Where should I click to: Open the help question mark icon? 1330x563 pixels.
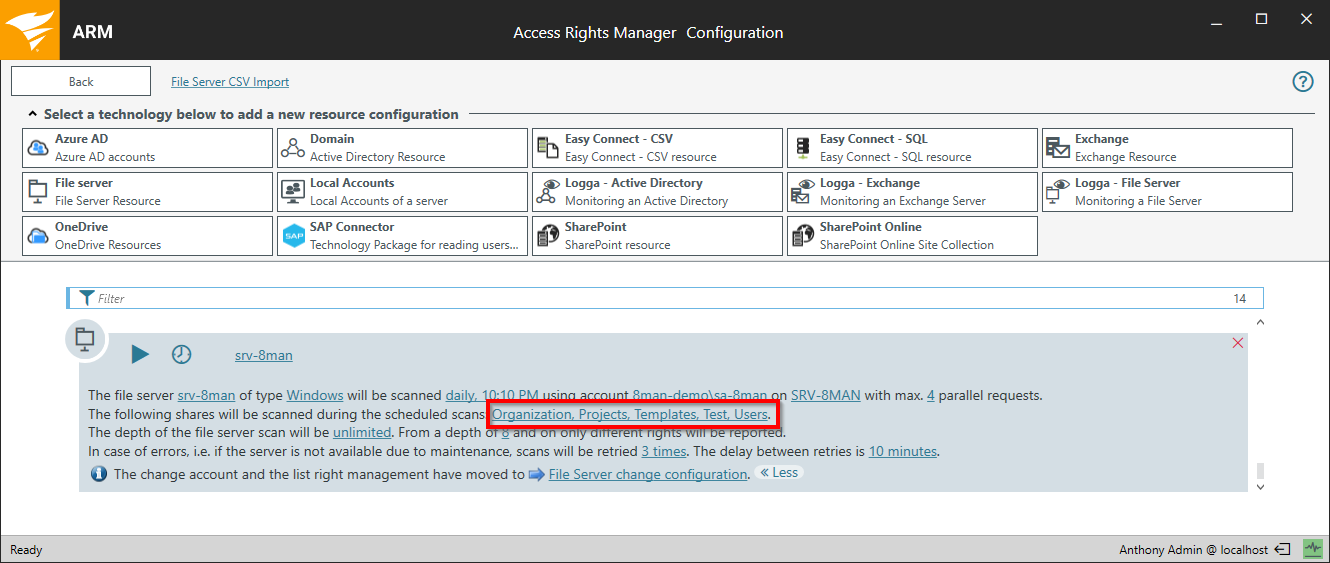point(1303,82)
